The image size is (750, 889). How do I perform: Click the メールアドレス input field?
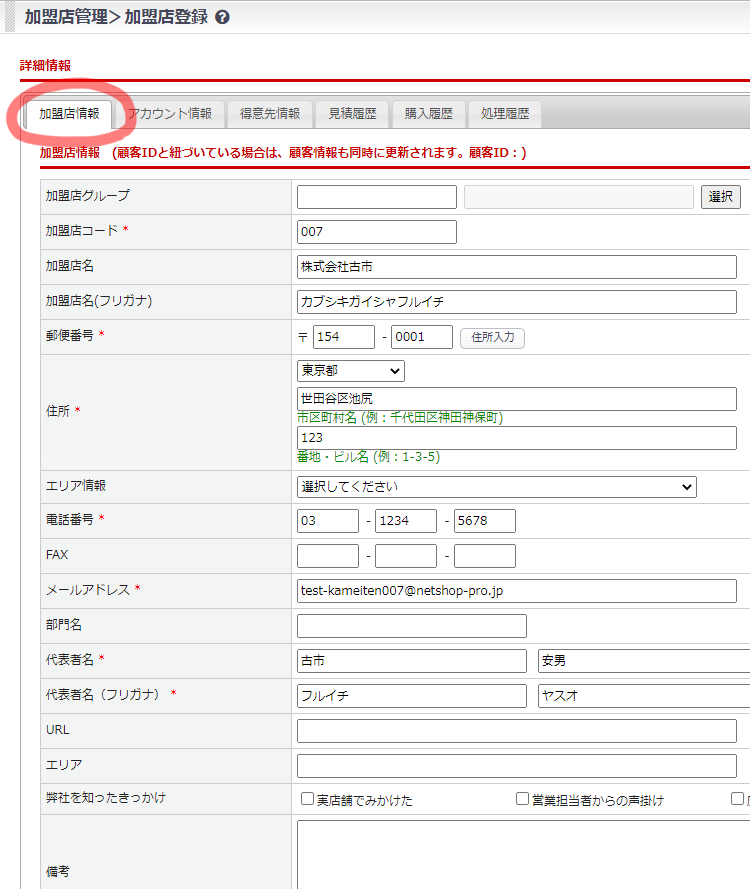tap(516, 591)
